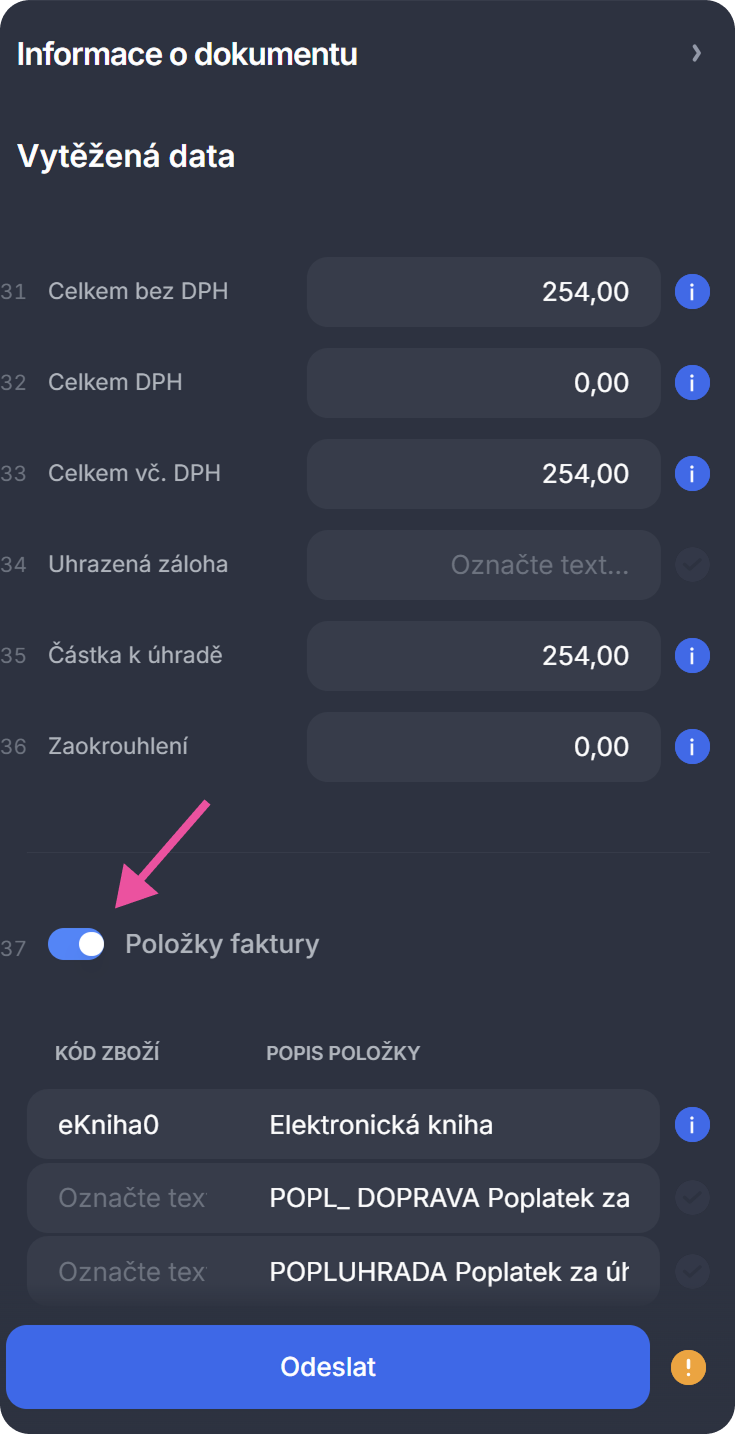The width and height of the screenshot is (735, 1434).
Task: Click info icon beside Celkem DPH field
Action: click(x=692, y=383)
